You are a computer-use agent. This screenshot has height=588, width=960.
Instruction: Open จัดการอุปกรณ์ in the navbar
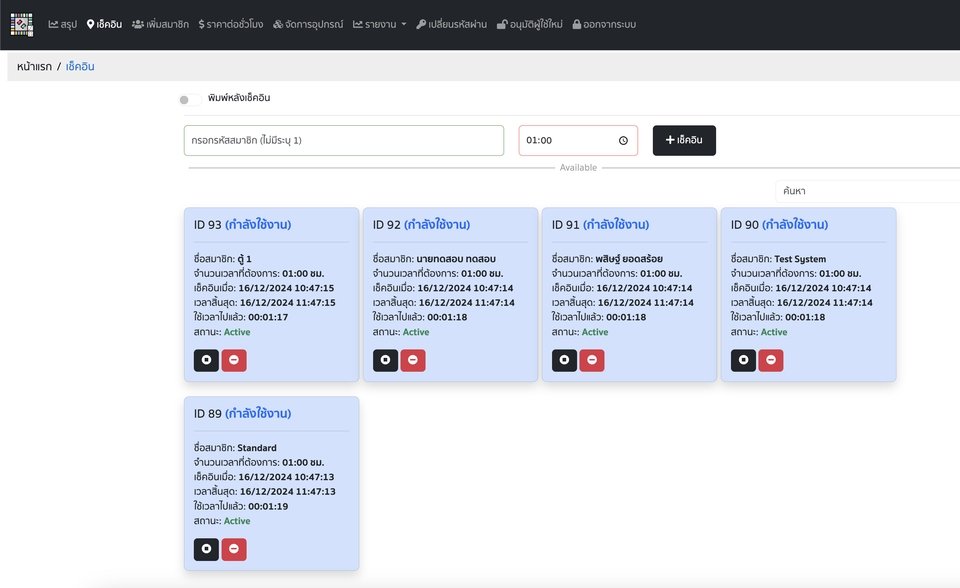pyautogui.click(x=308, y=24)
